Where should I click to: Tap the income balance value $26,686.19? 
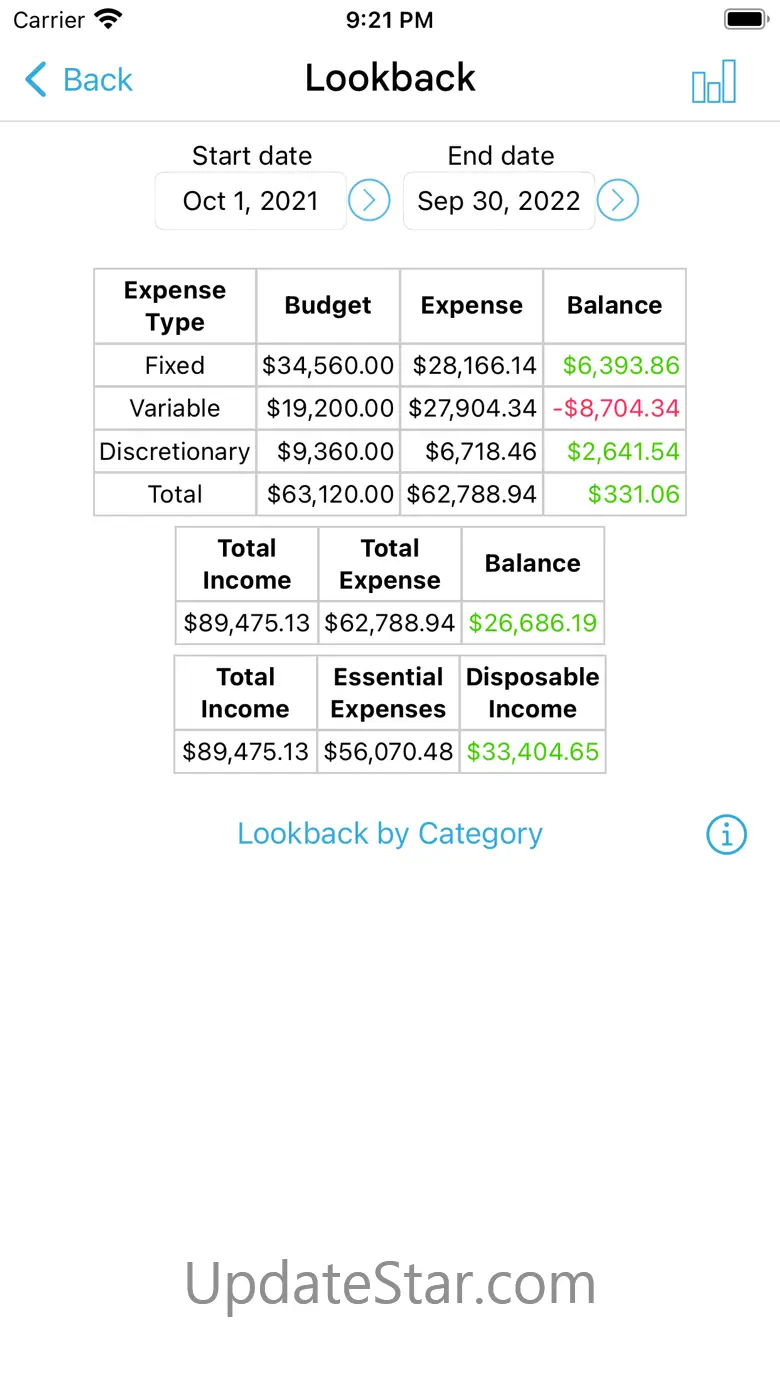[533, 624]
